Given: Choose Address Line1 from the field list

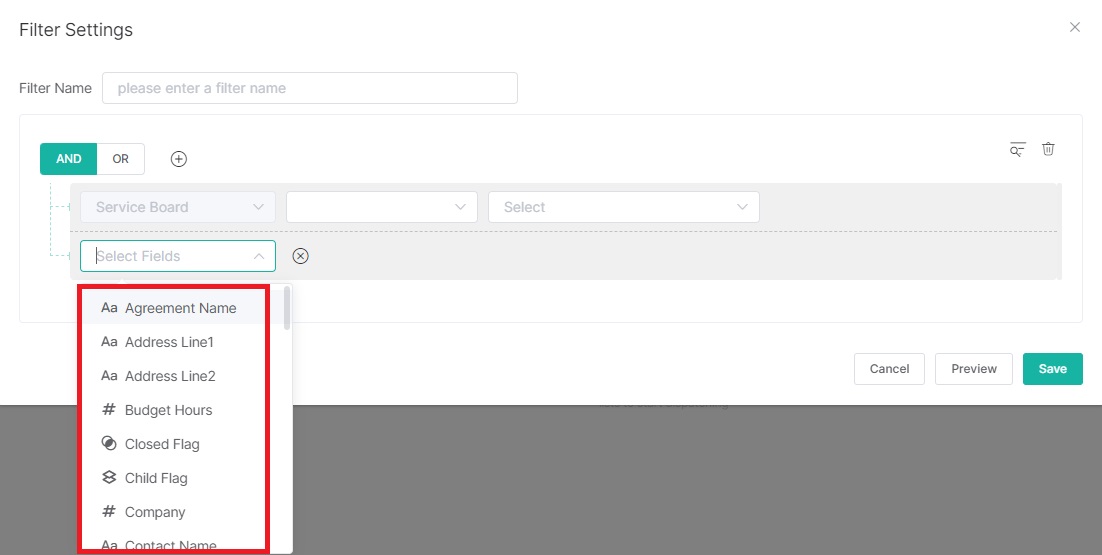Looking at the screenshot, I should pos(169,342).
